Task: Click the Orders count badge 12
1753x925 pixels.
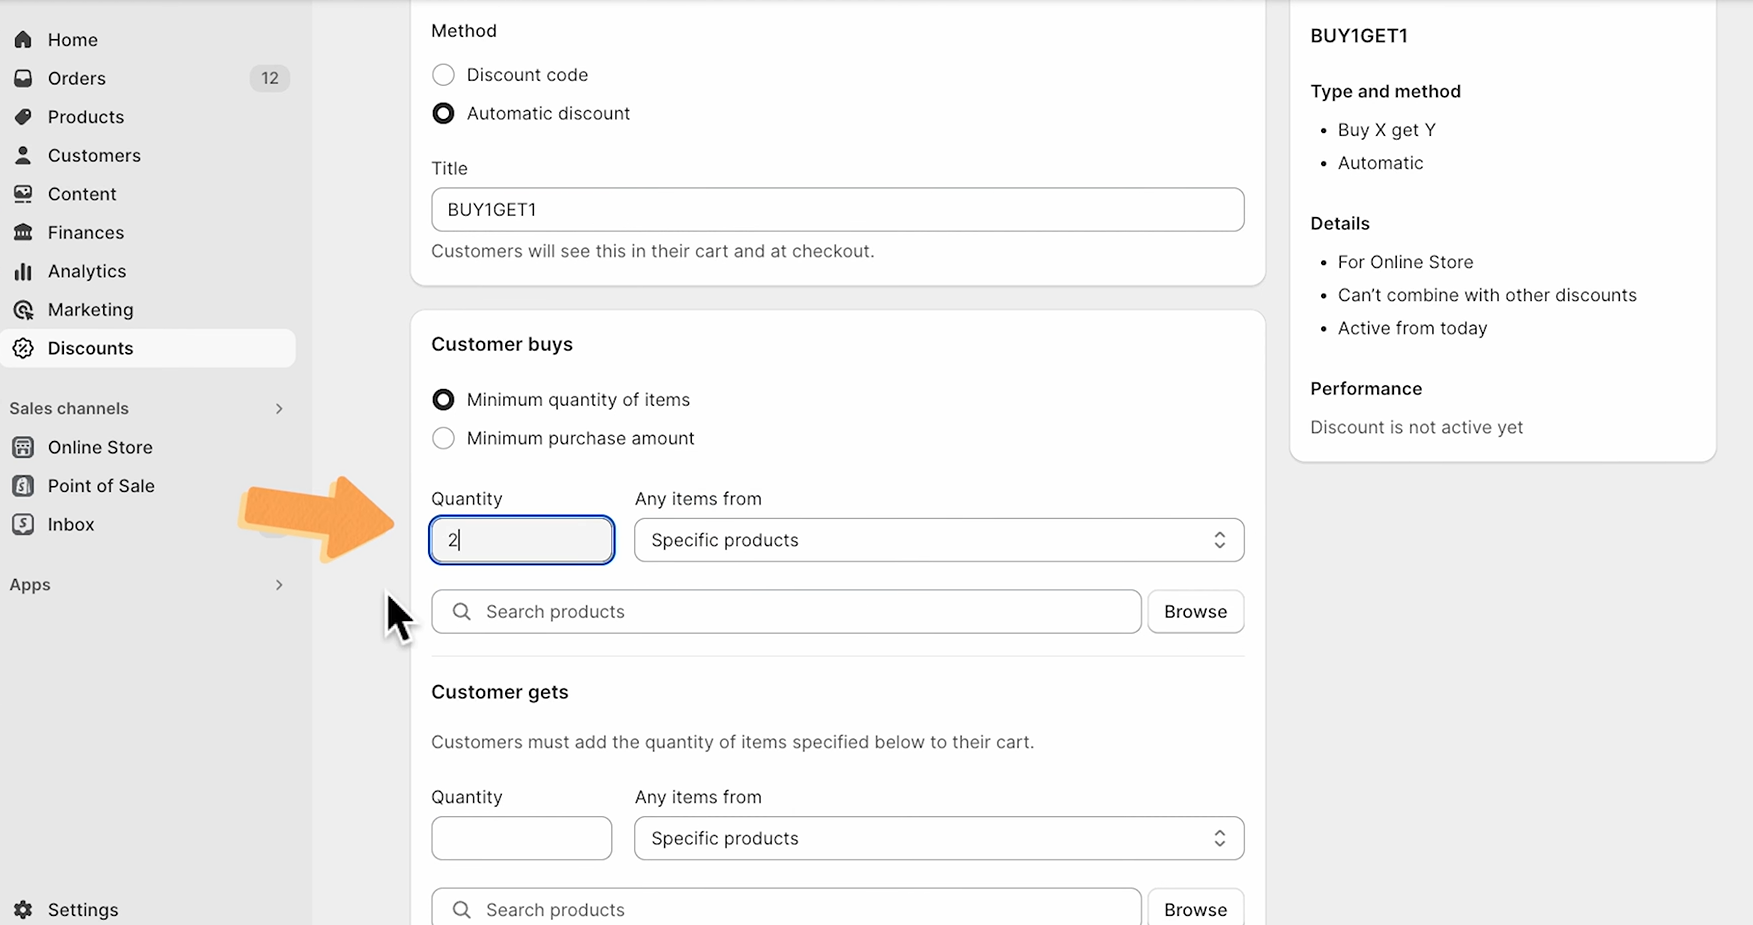Action: (x=270, y=78)
